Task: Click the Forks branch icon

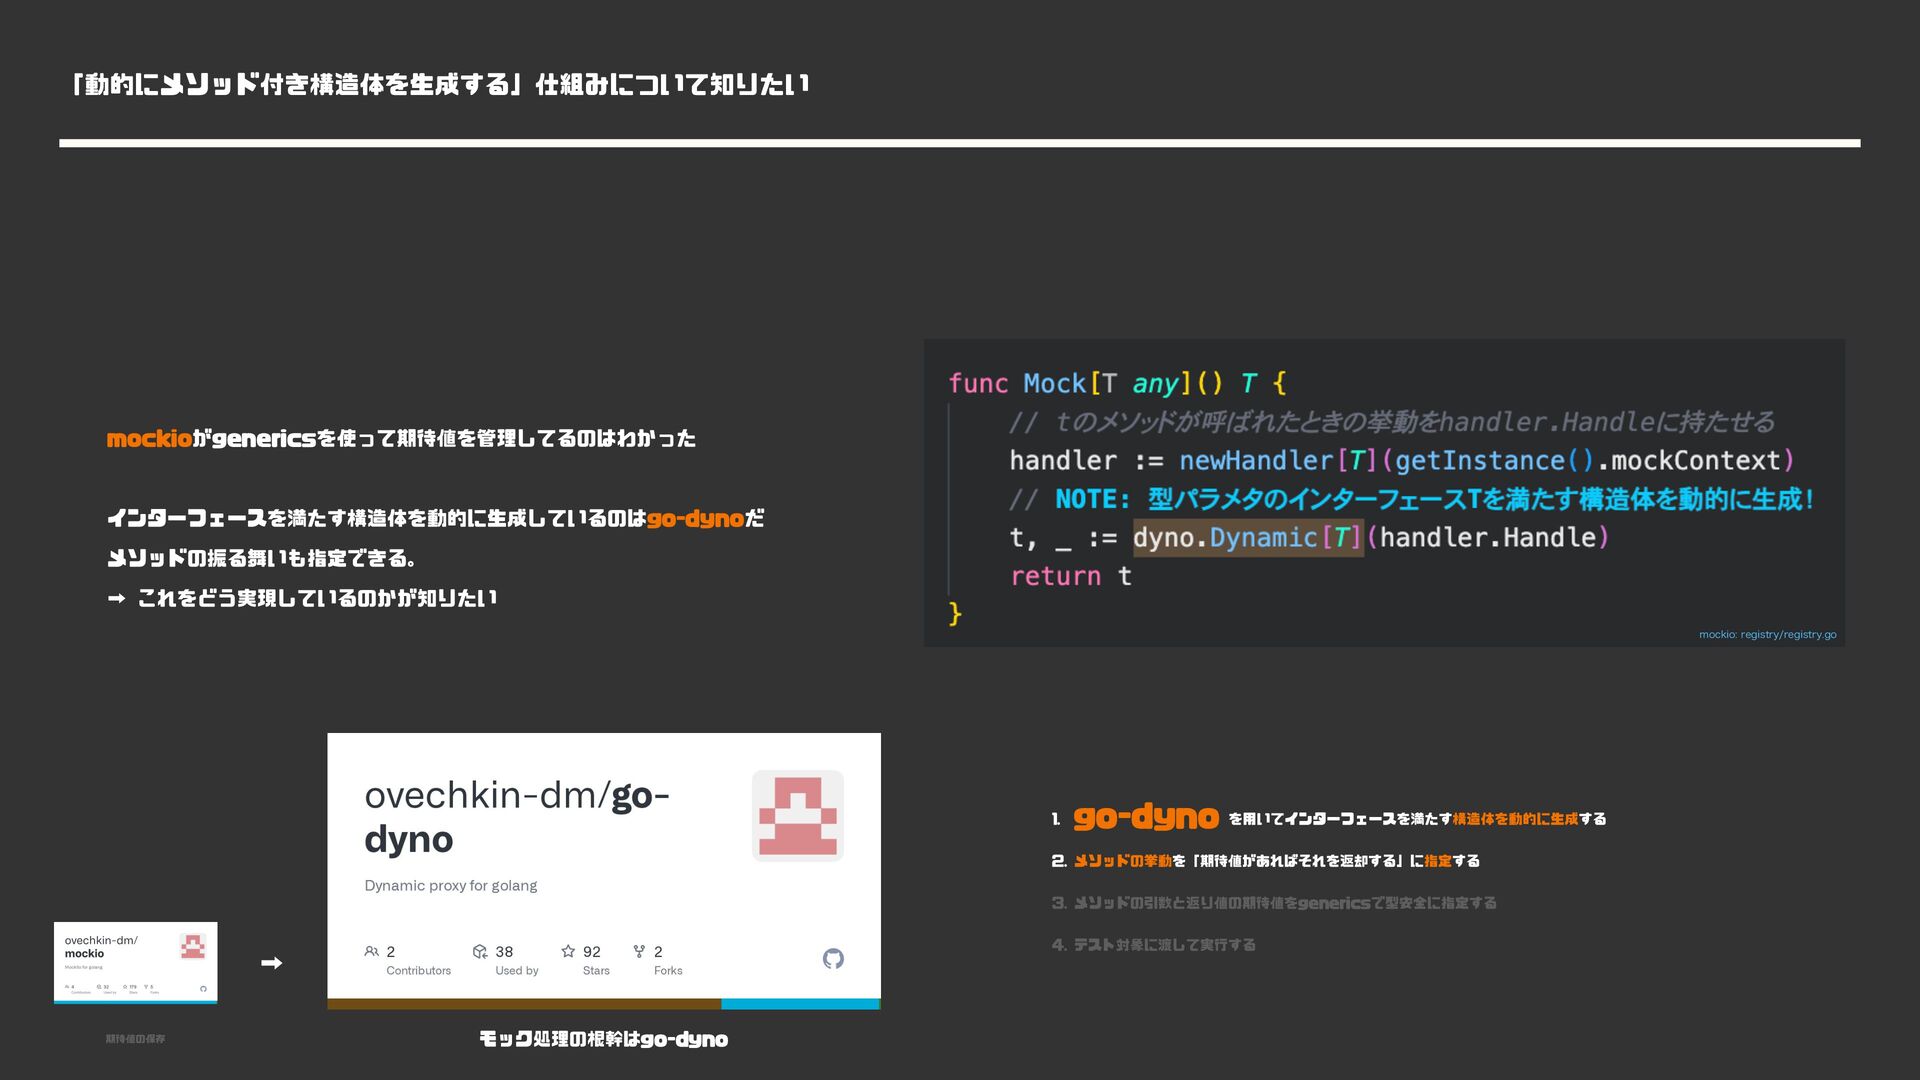Action: [639, 951]
